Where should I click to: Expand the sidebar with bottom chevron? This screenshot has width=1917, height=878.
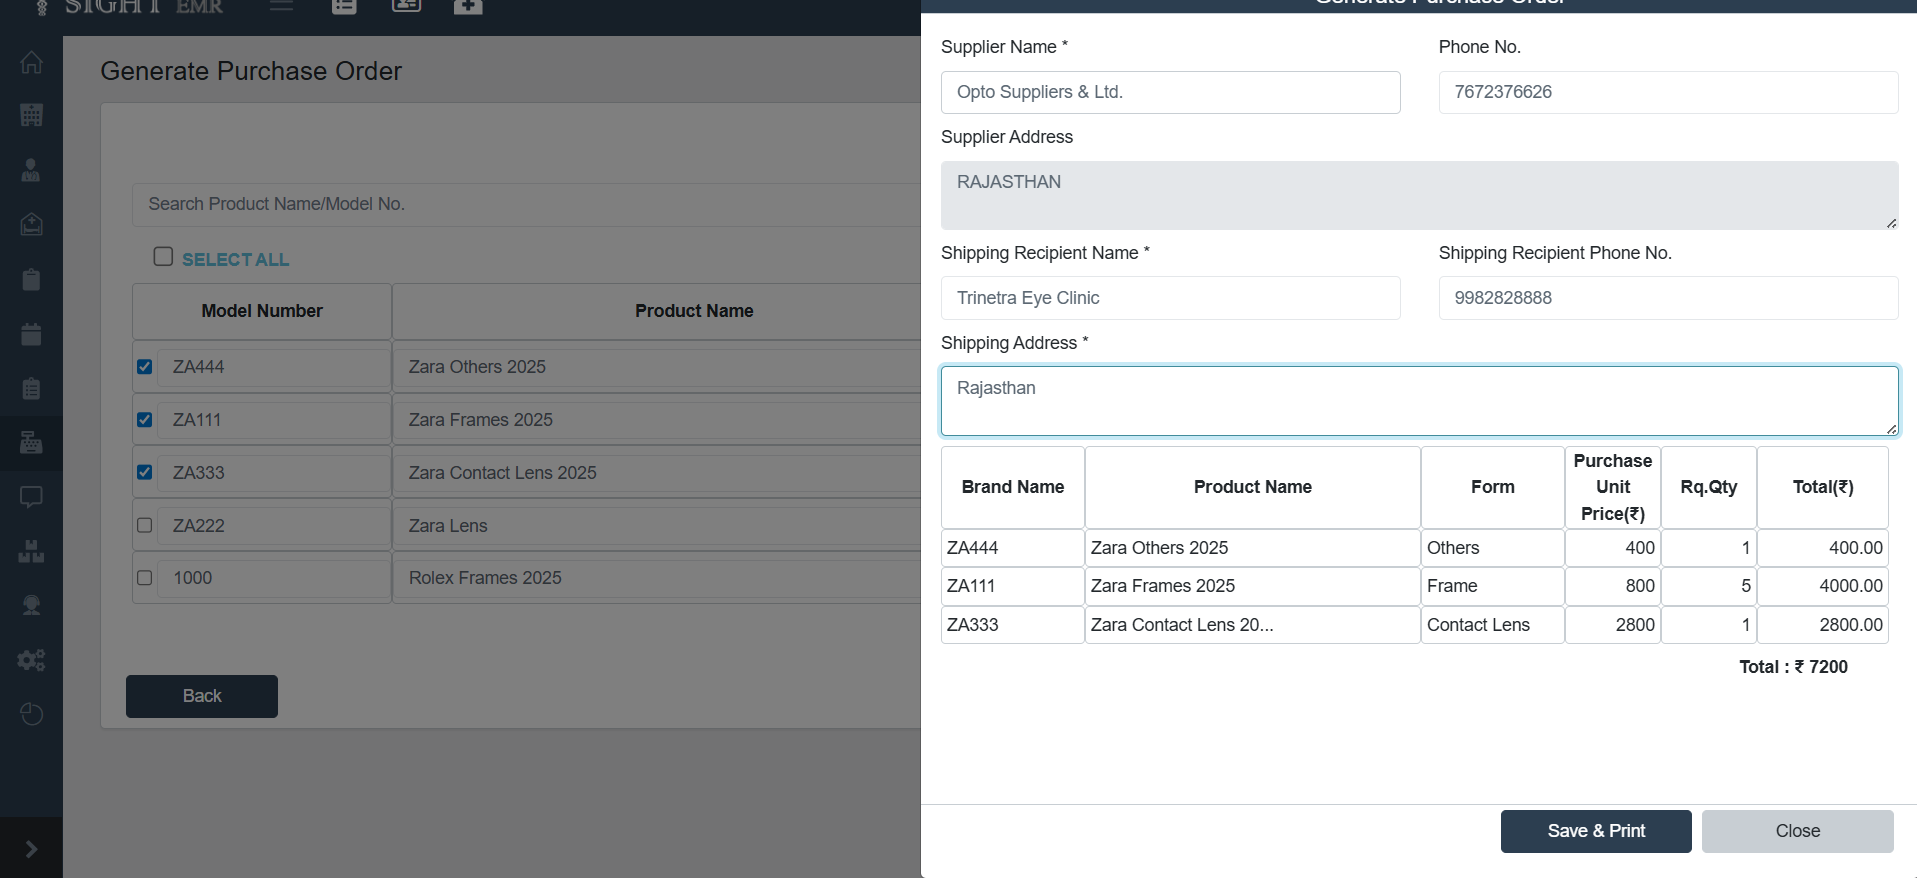pyautogui.click(x=31, y=849)
